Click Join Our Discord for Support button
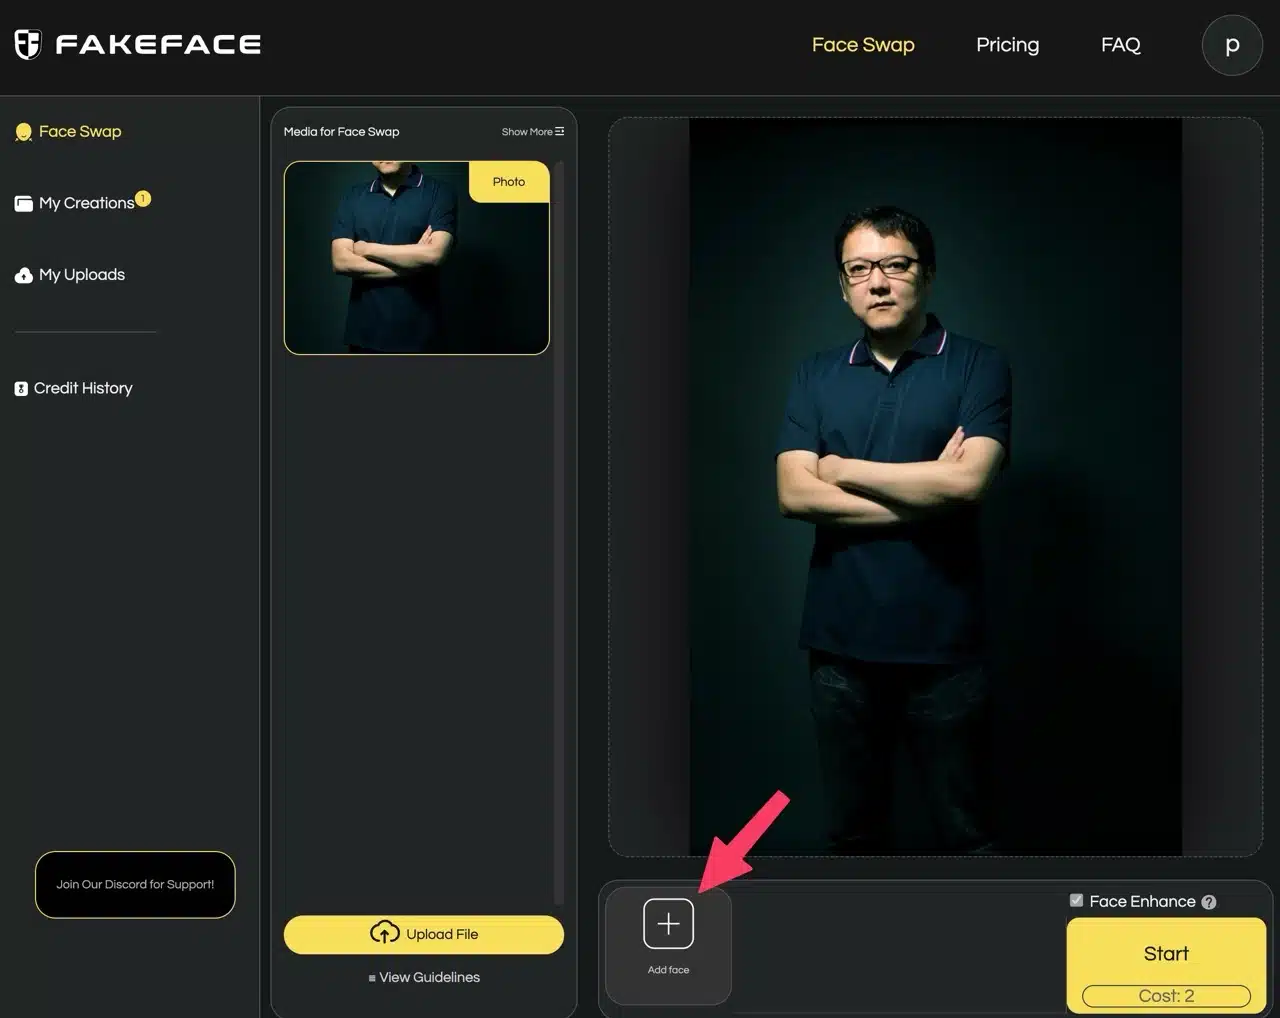 click(135, 884)
